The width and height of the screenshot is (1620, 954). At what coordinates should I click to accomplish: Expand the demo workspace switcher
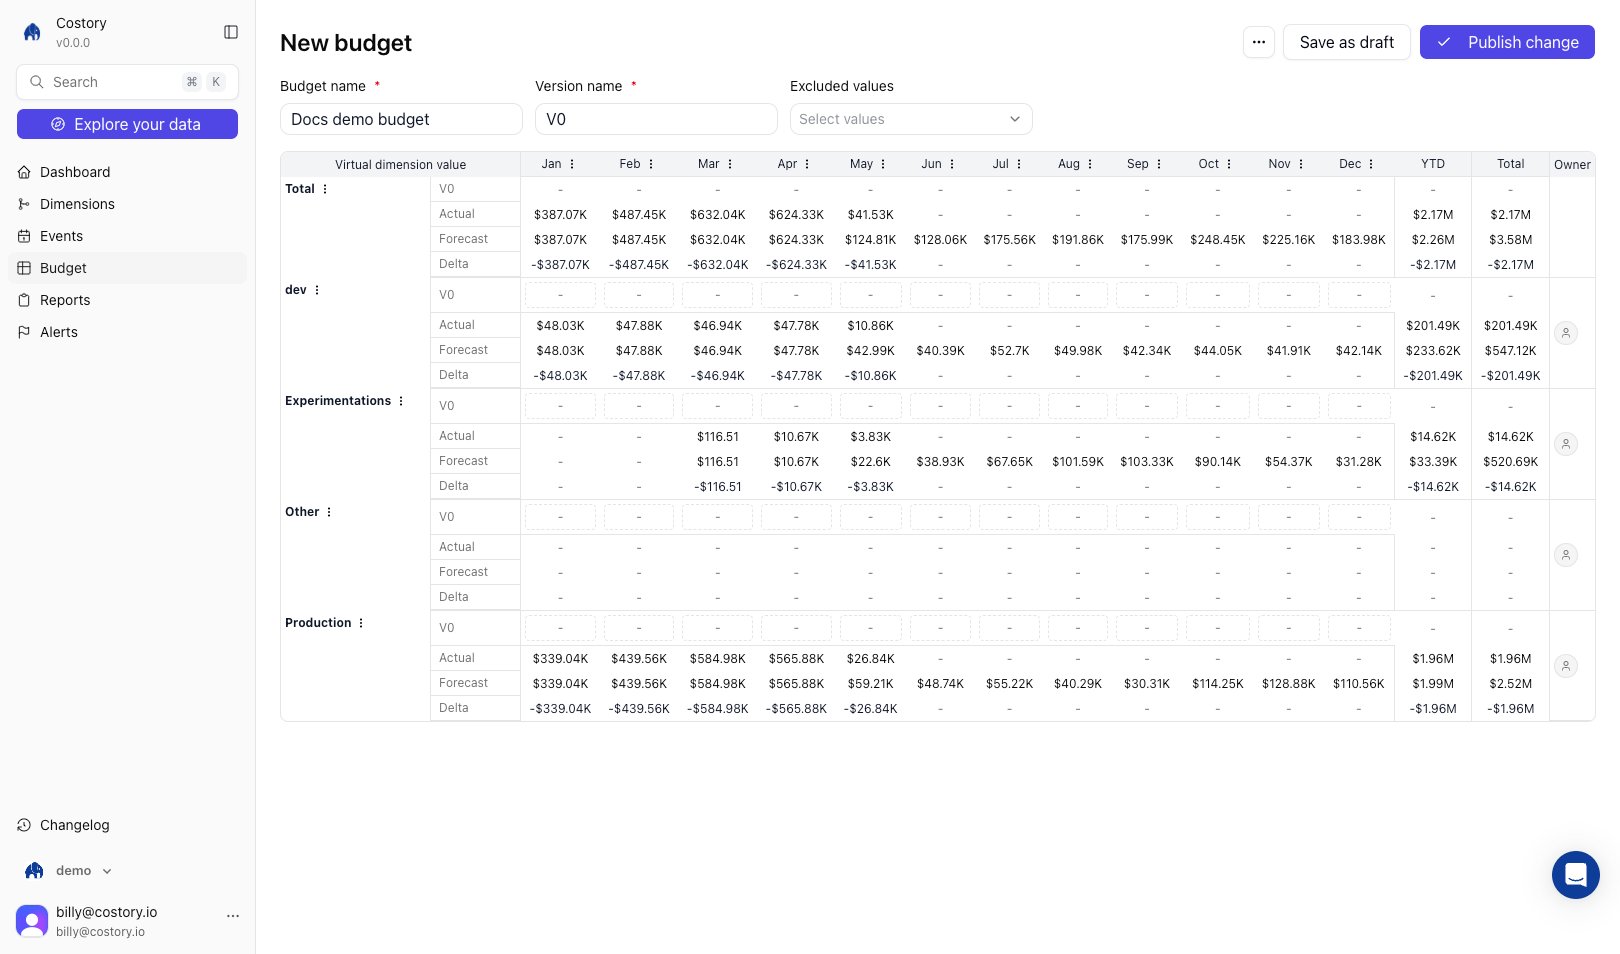[x=67, y=870]
